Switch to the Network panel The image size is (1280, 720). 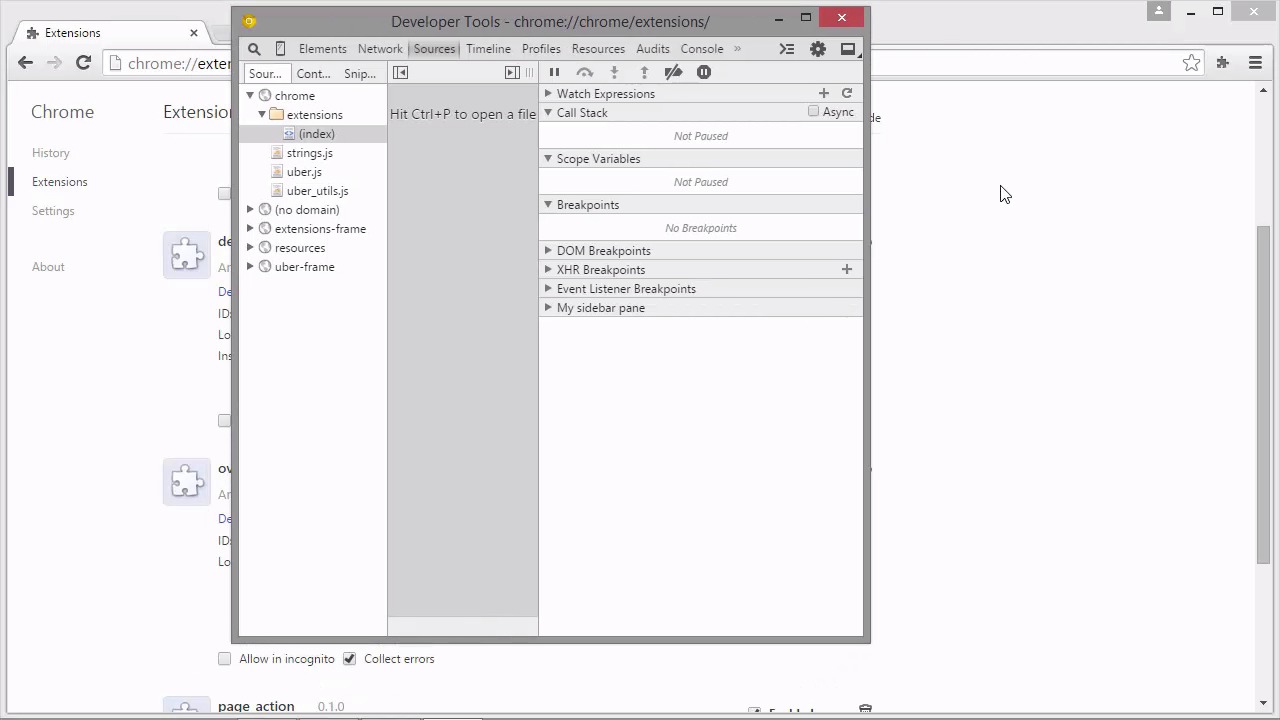pyautogui.click(x=380, y=49)
